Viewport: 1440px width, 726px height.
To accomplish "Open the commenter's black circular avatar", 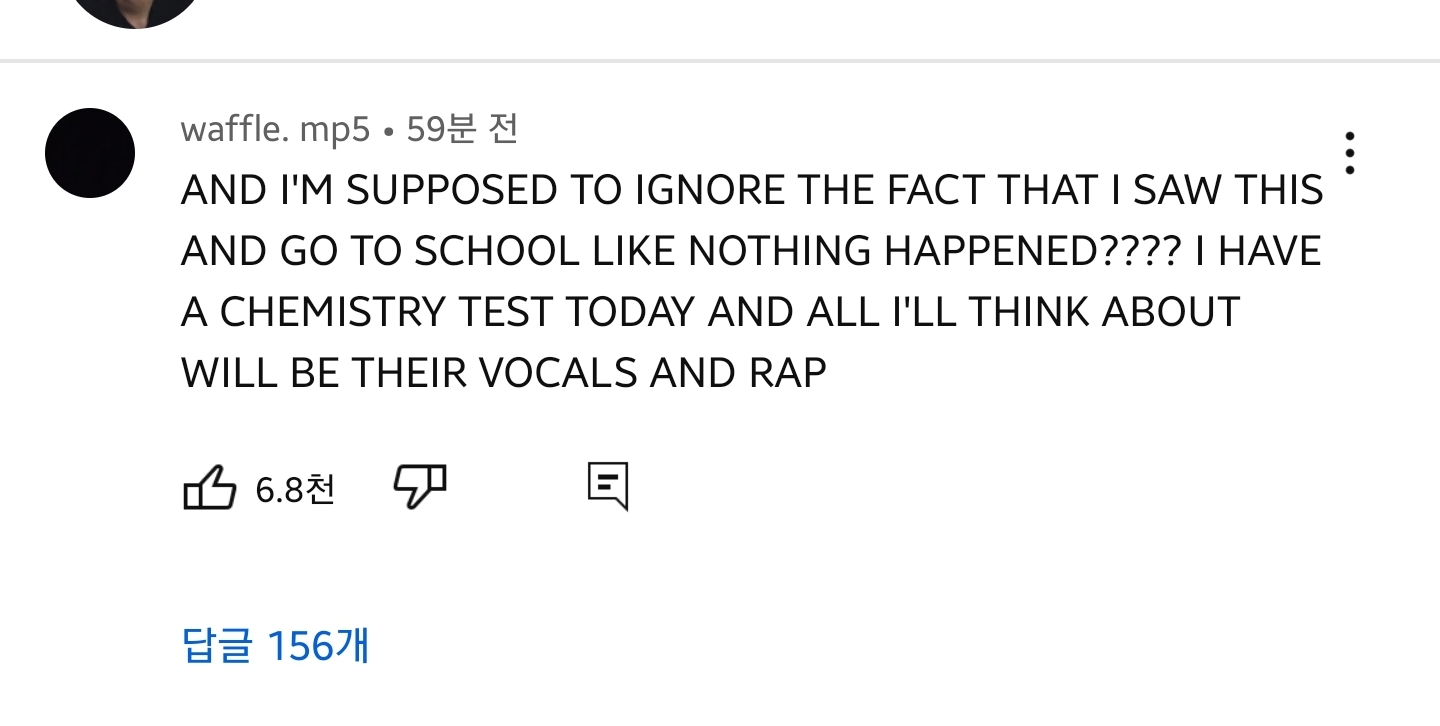I will coord(90,153).
